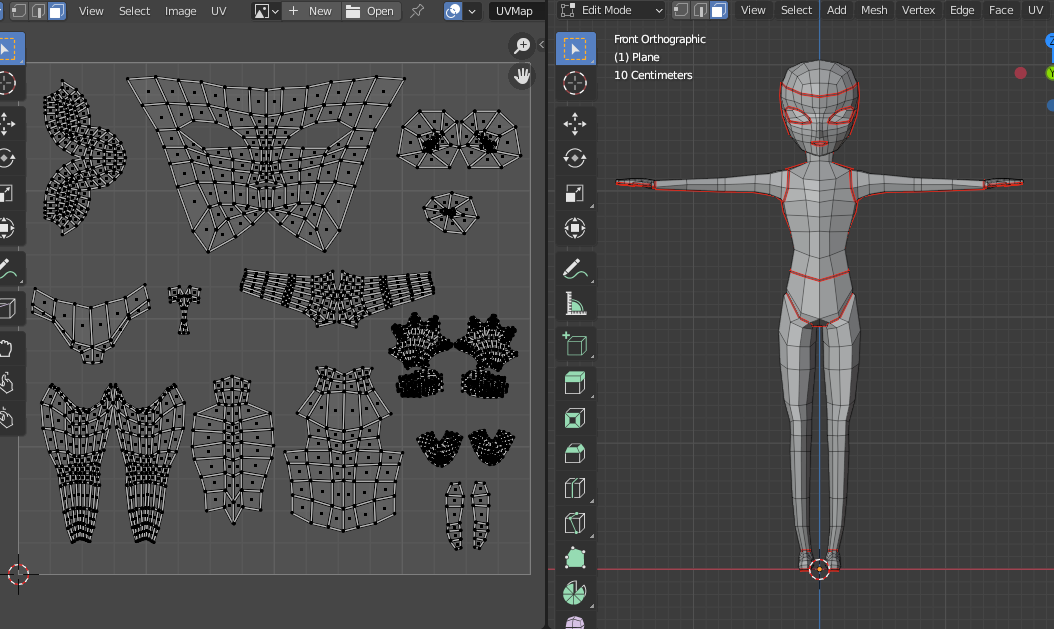1054x629 pixels.
Task: Activate the Grab tool in UV editor
Action: 6,349
